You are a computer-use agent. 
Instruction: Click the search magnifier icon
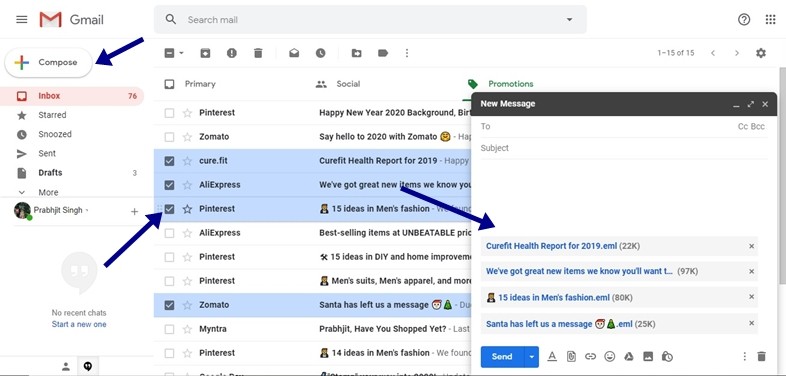click(x=171, y=20)
